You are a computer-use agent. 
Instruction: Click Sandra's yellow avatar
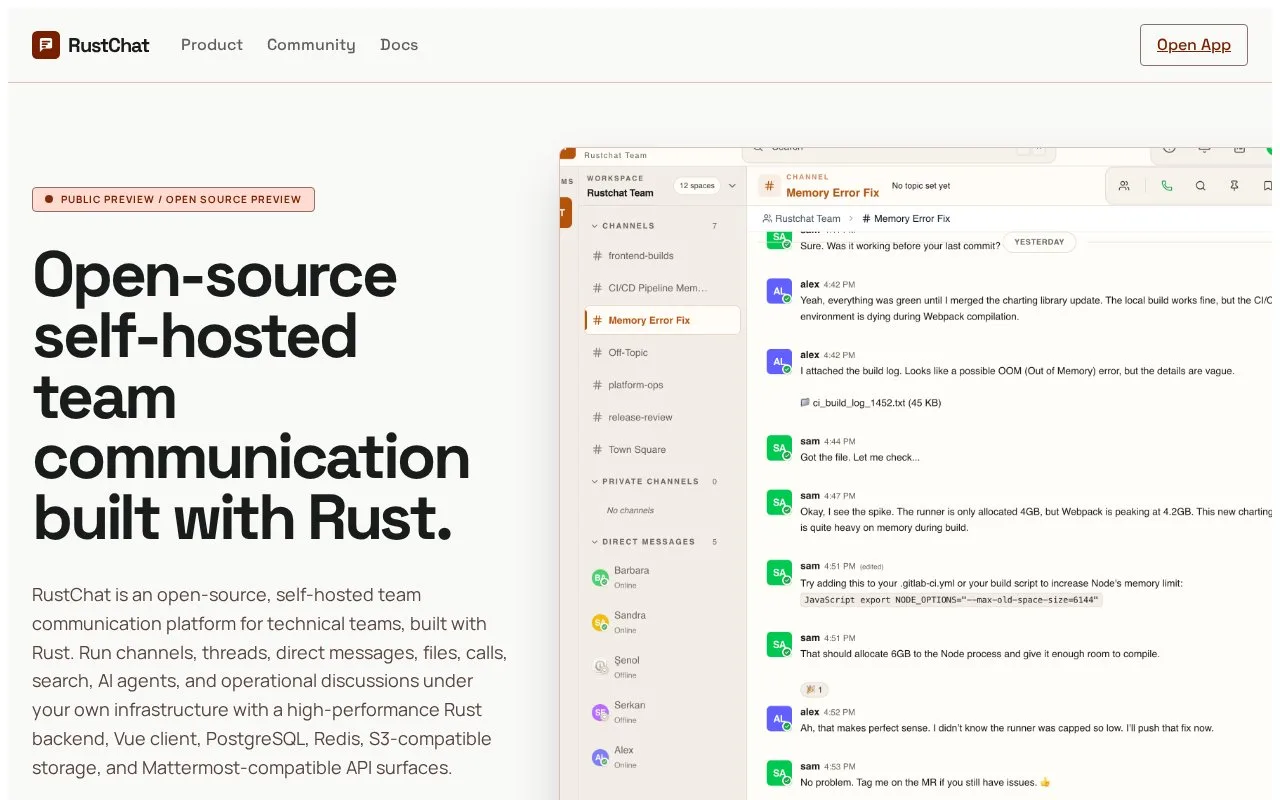600,623
